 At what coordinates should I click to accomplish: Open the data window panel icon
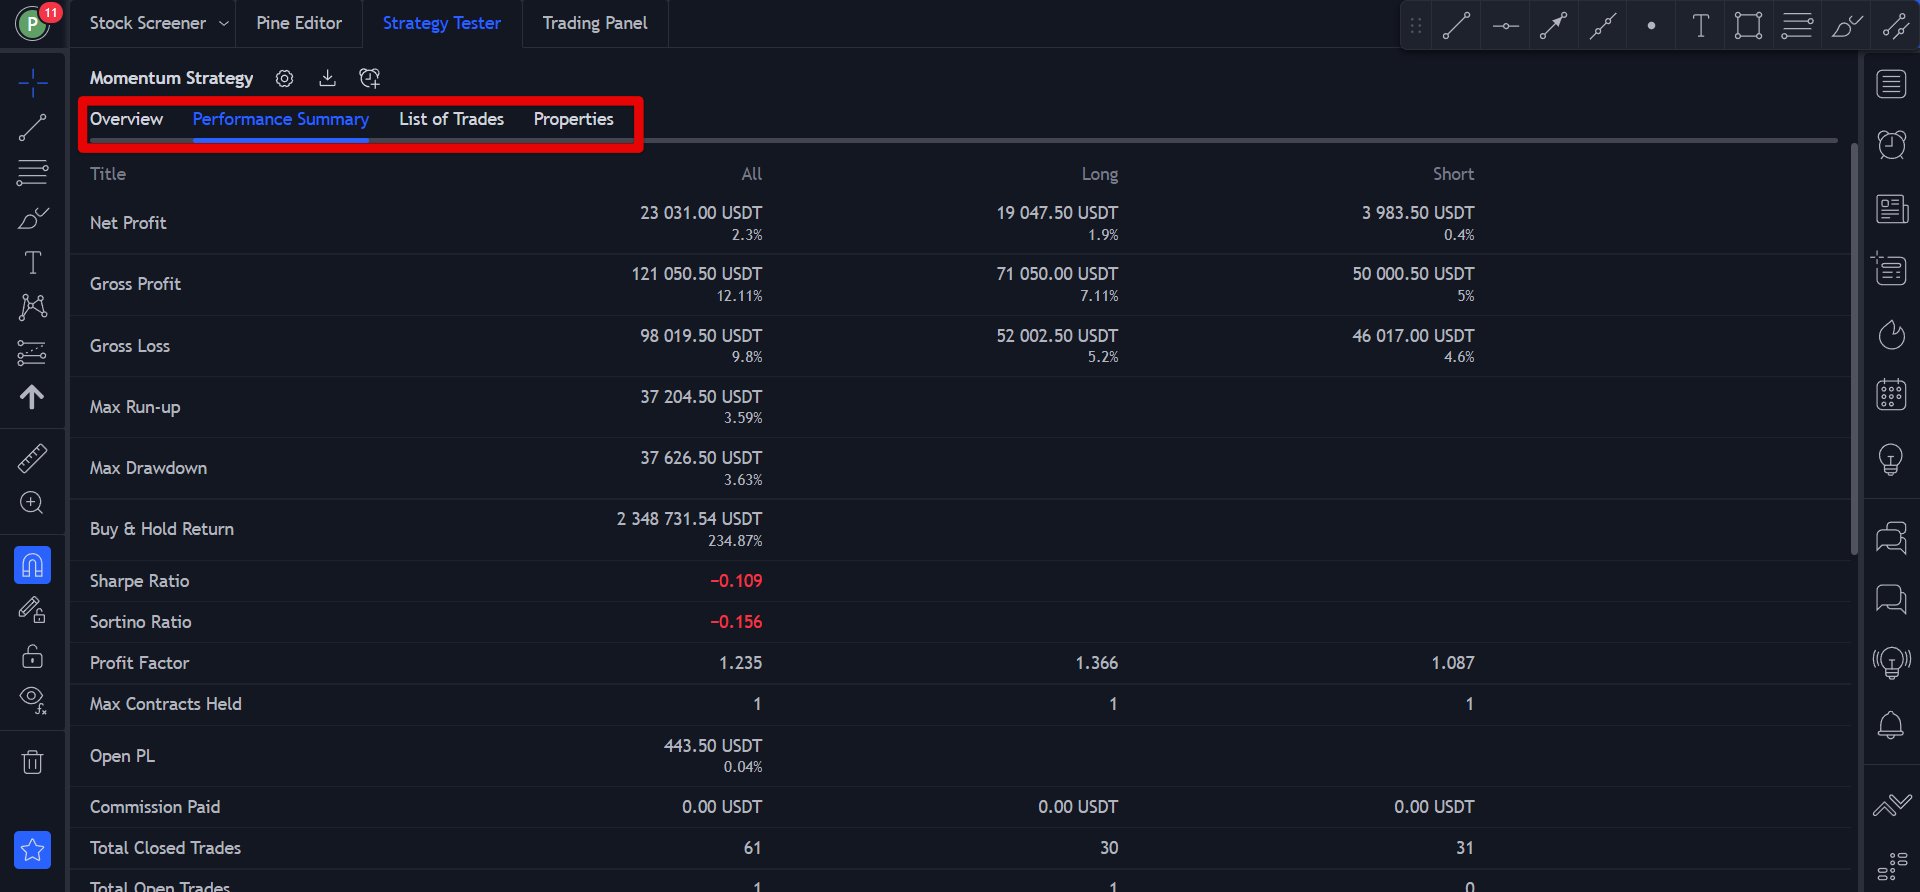tap(1891, 268)
